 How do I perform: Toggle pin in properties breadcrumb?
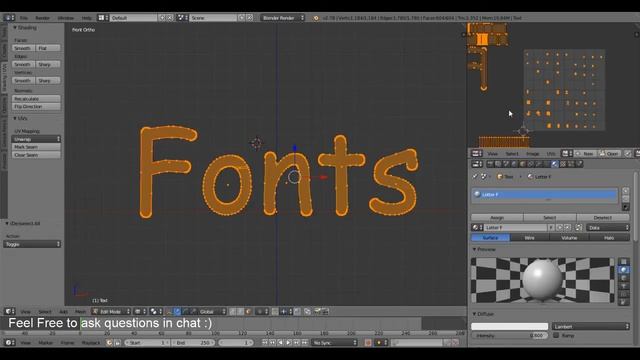click(x=475, y=176)
